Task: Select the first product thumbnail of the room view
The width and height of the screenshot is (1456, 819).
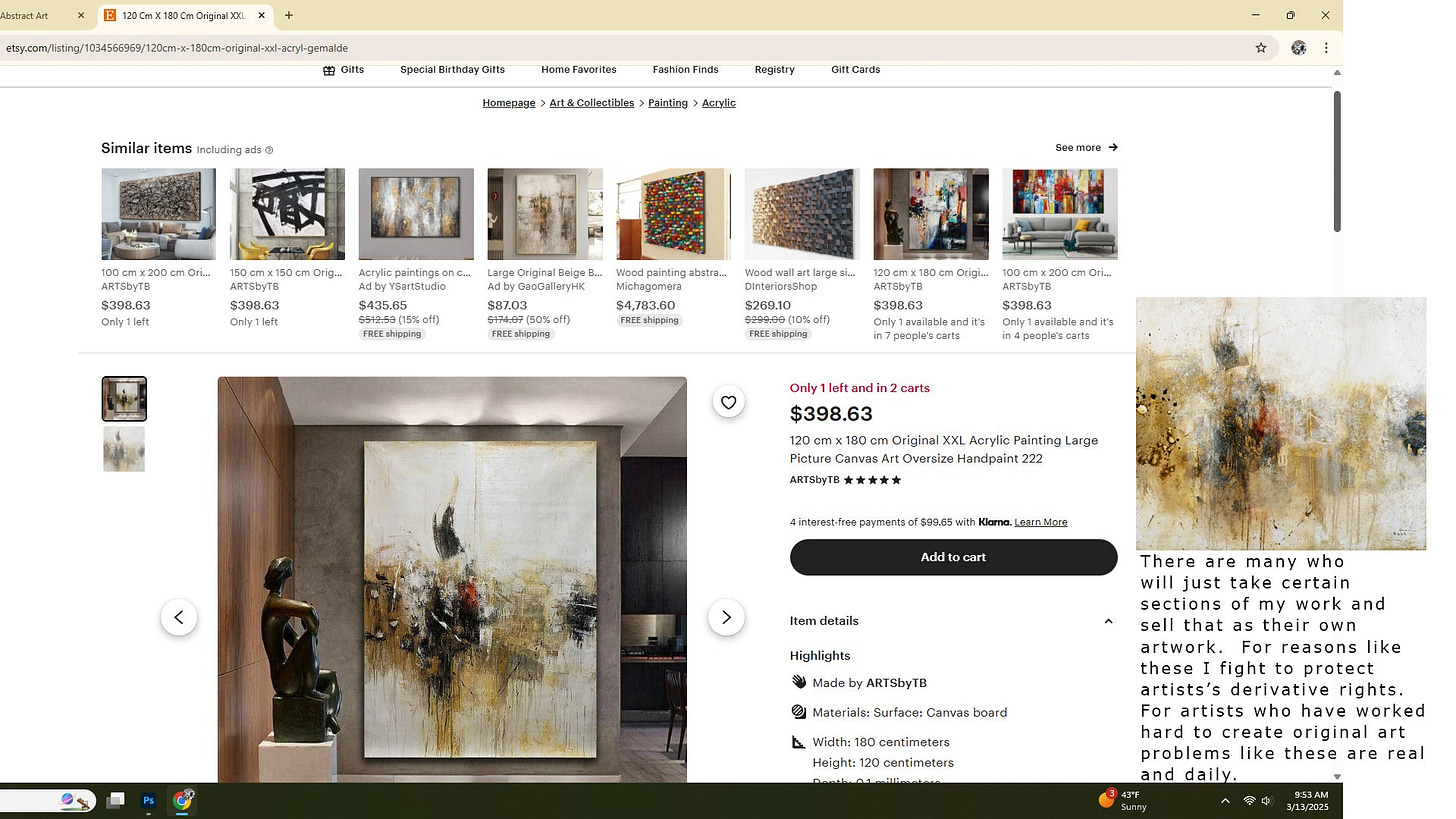Action: click(124, 399)
